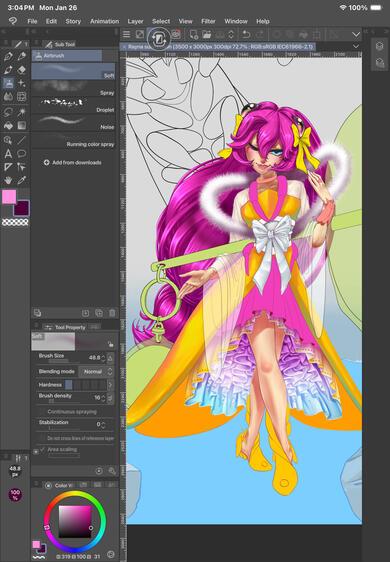
Task: Open the Layer menu
Action: [135, 21]
